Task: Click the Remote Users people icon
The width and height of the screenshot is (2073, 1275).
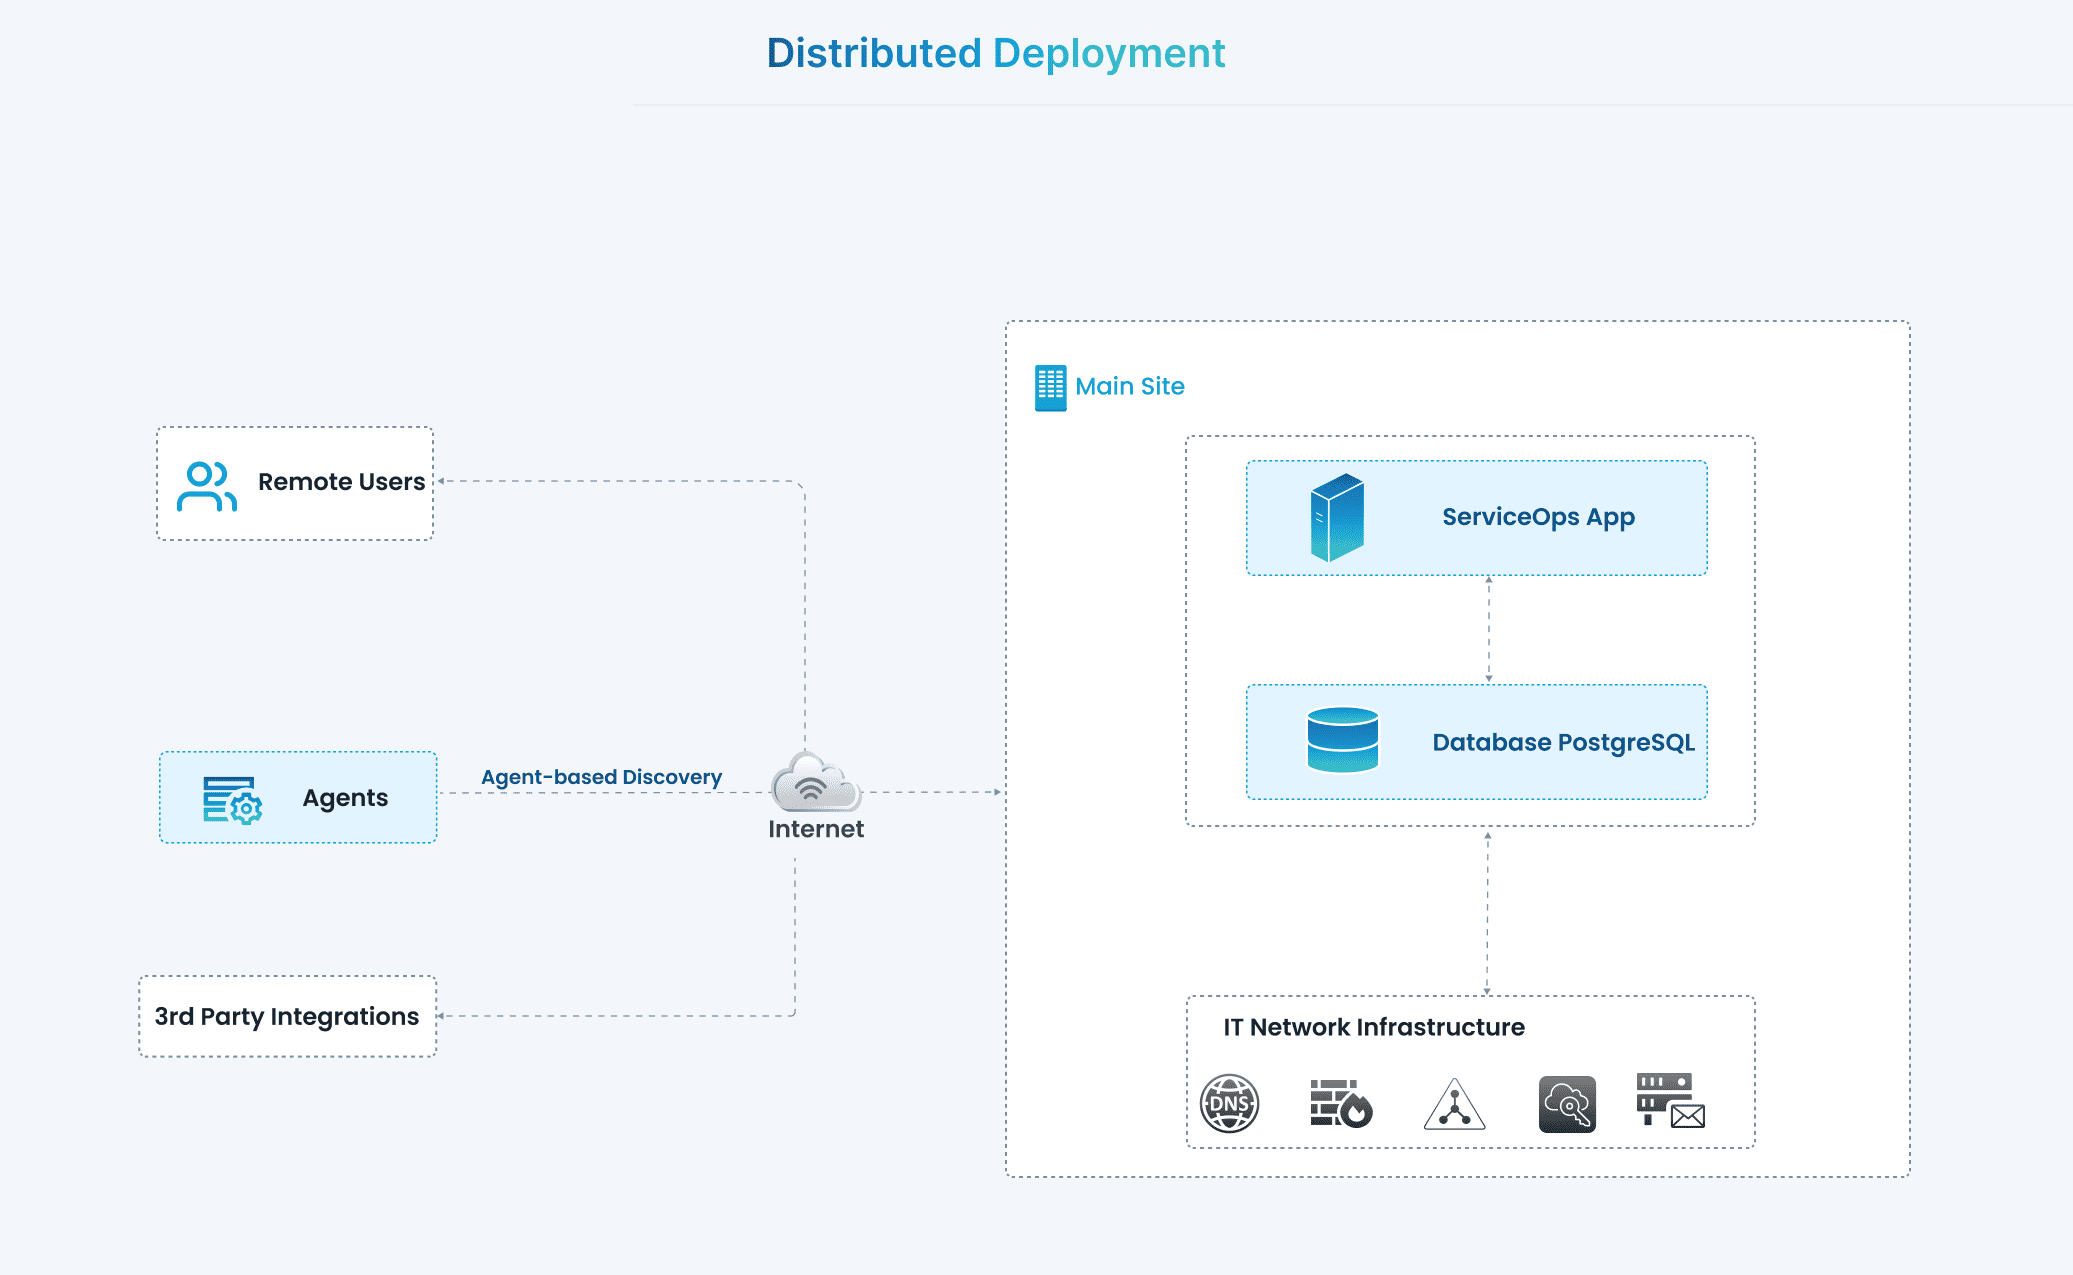Action: pyautogui.click(x=207, y=486)
